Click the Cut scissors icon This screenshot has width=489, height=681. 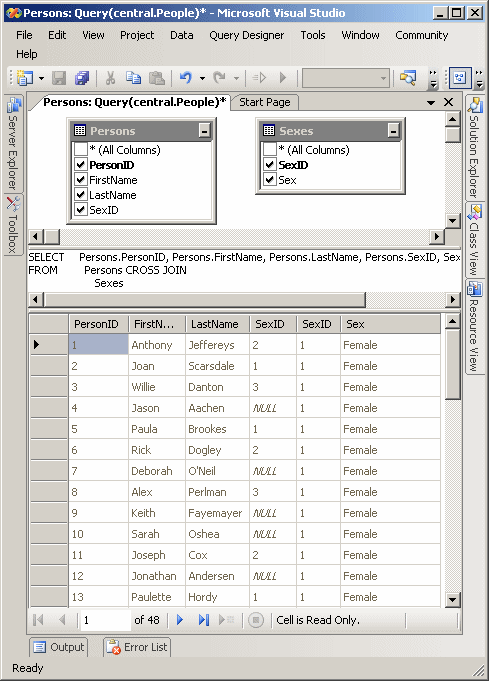[110, 78]
